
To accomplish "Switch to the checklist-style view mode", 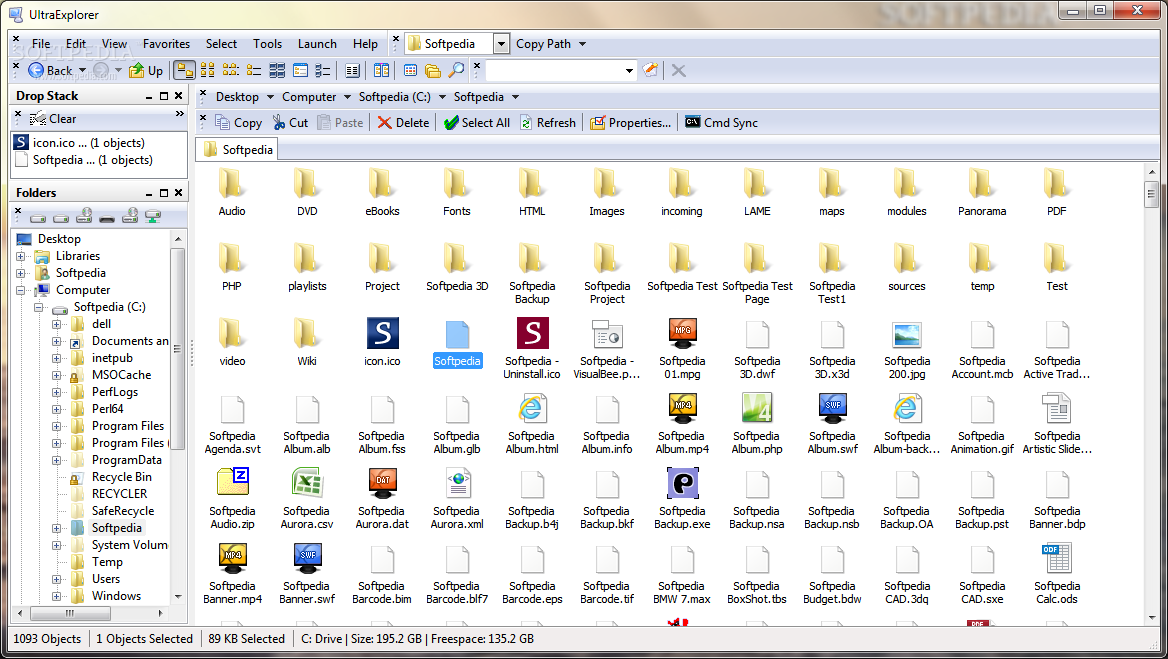I will click(323, 70).
